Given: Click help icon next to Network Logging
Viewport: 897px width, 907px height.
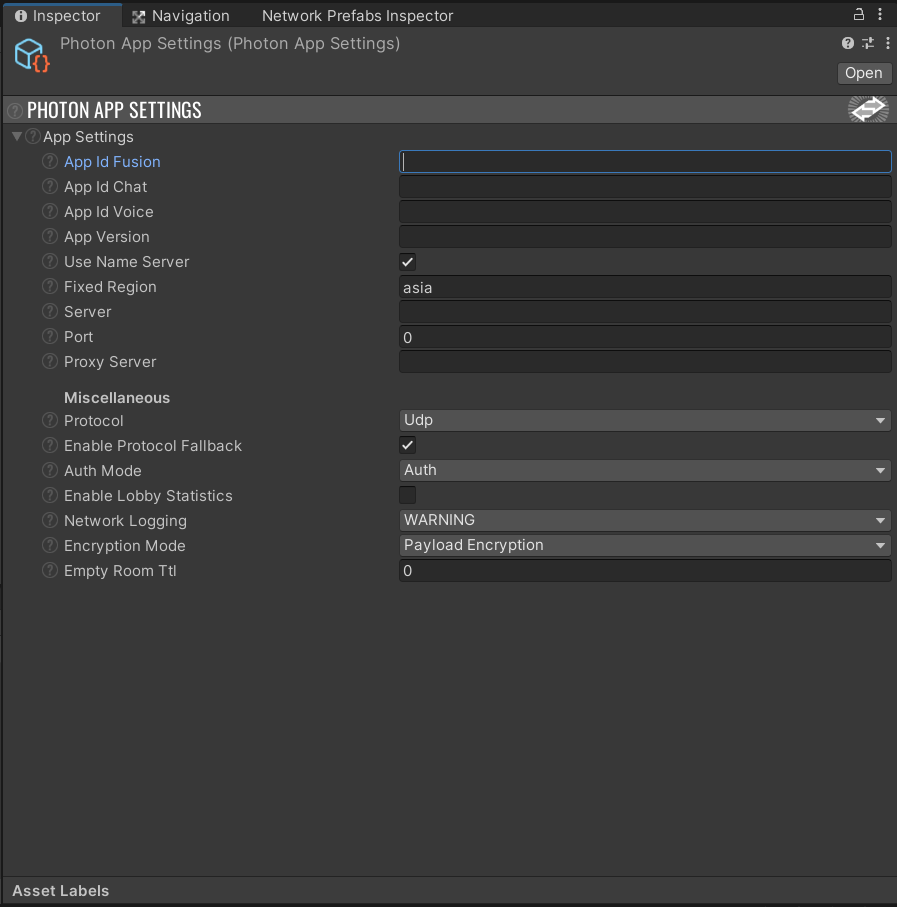Looking at the screenshot, I should coord(50,520).
